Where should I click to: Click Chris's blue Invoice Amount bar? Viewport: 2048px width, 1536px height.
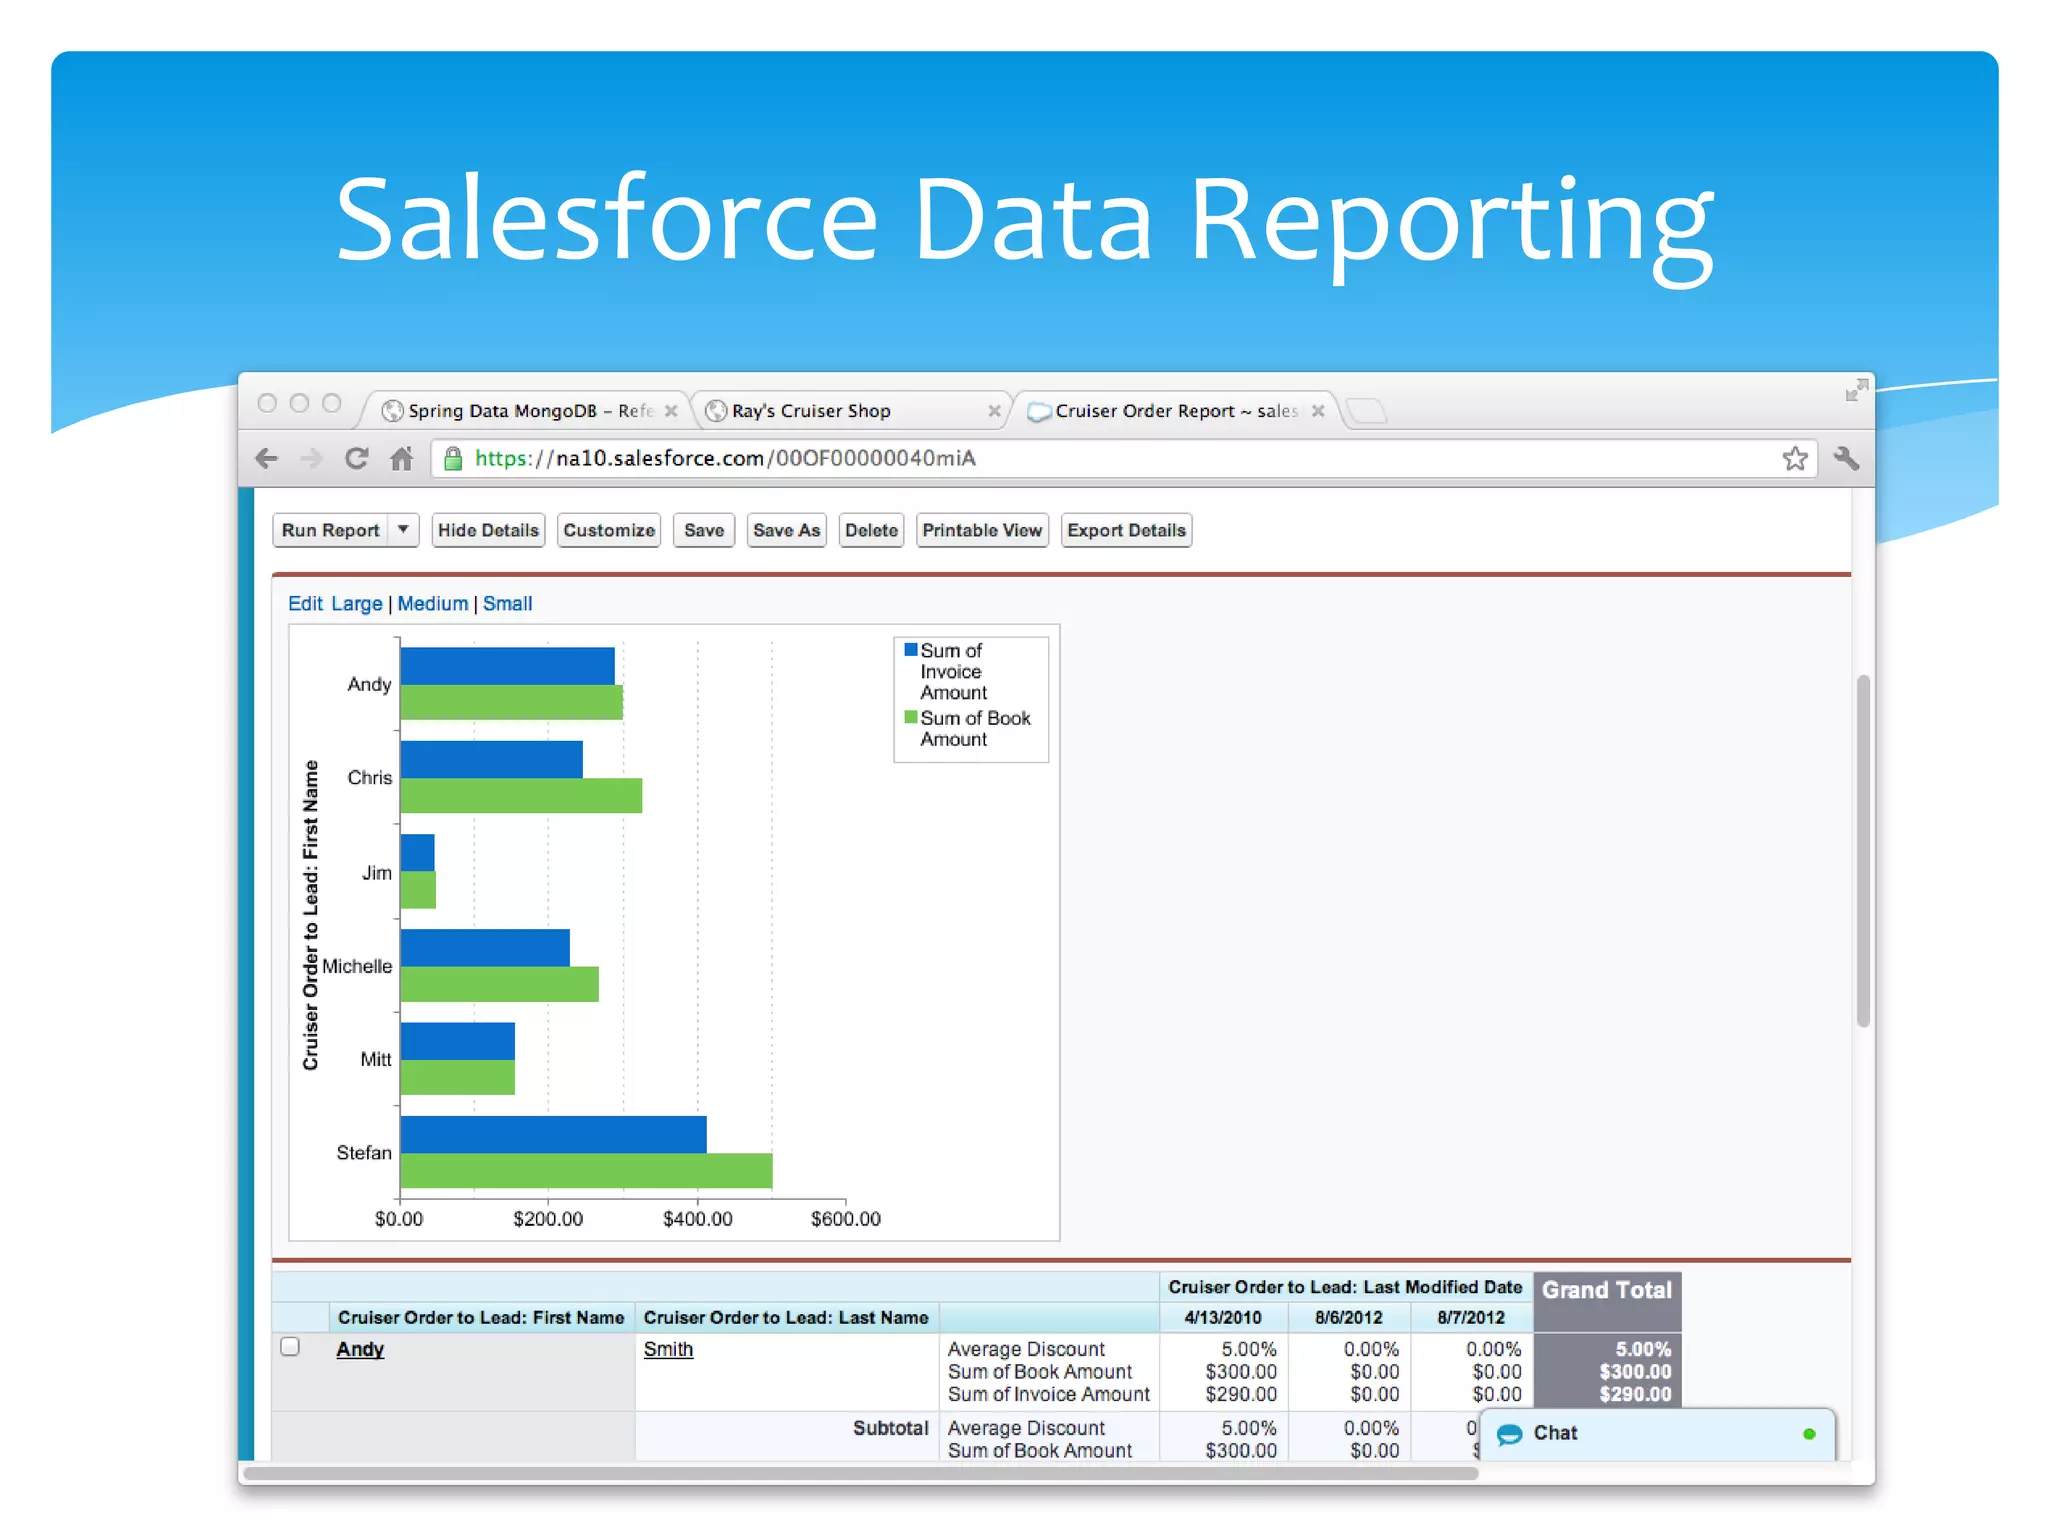(491, 759)
